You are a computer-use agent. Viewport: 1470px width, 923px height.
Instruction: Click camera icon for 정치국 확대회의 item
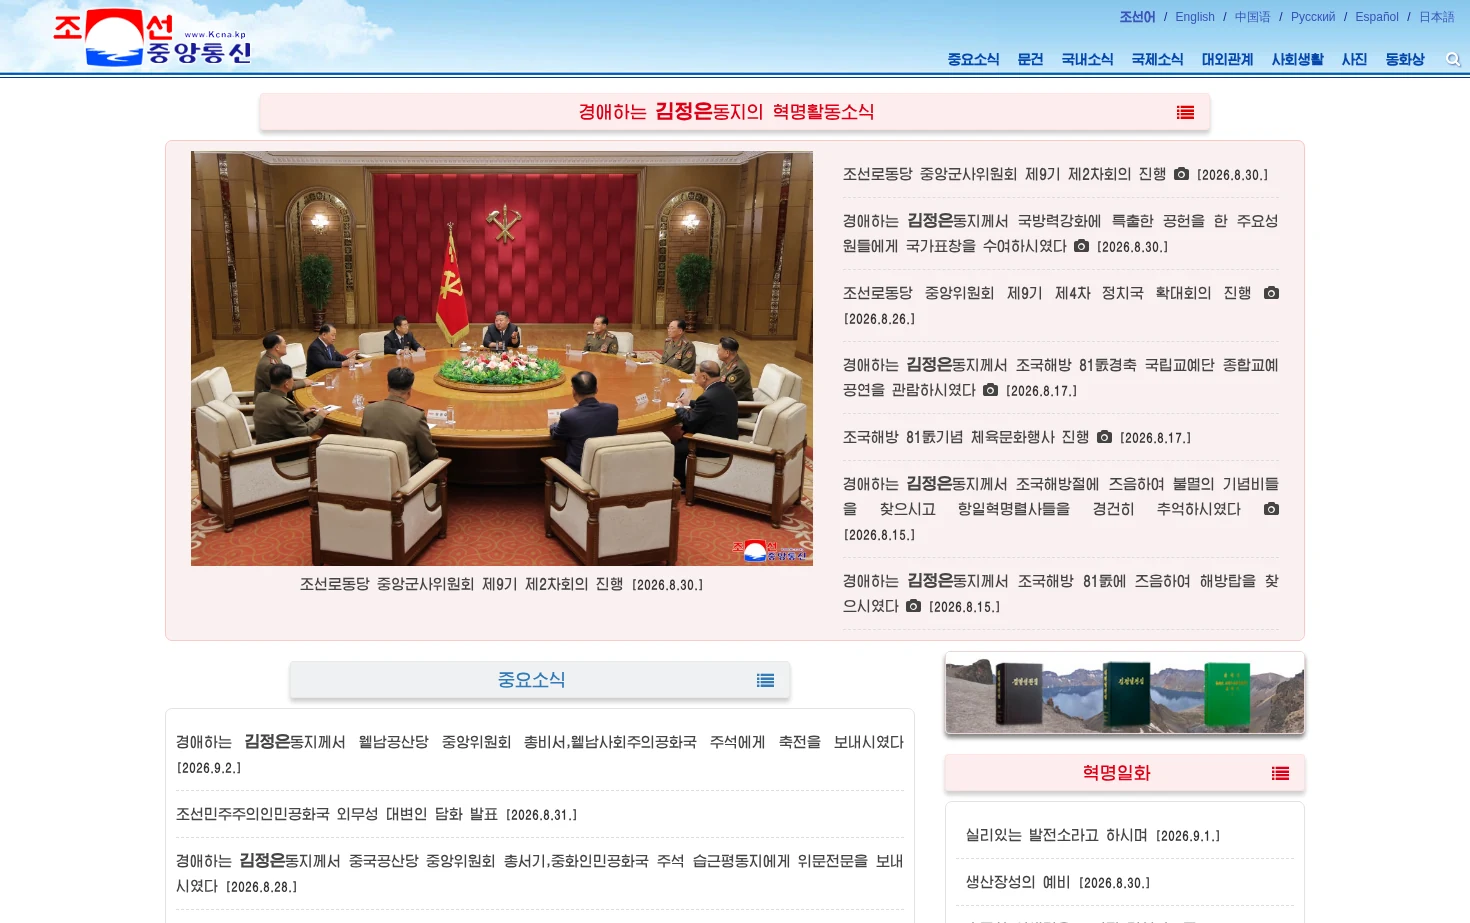pyautogui.click(x=1271, y=293)
